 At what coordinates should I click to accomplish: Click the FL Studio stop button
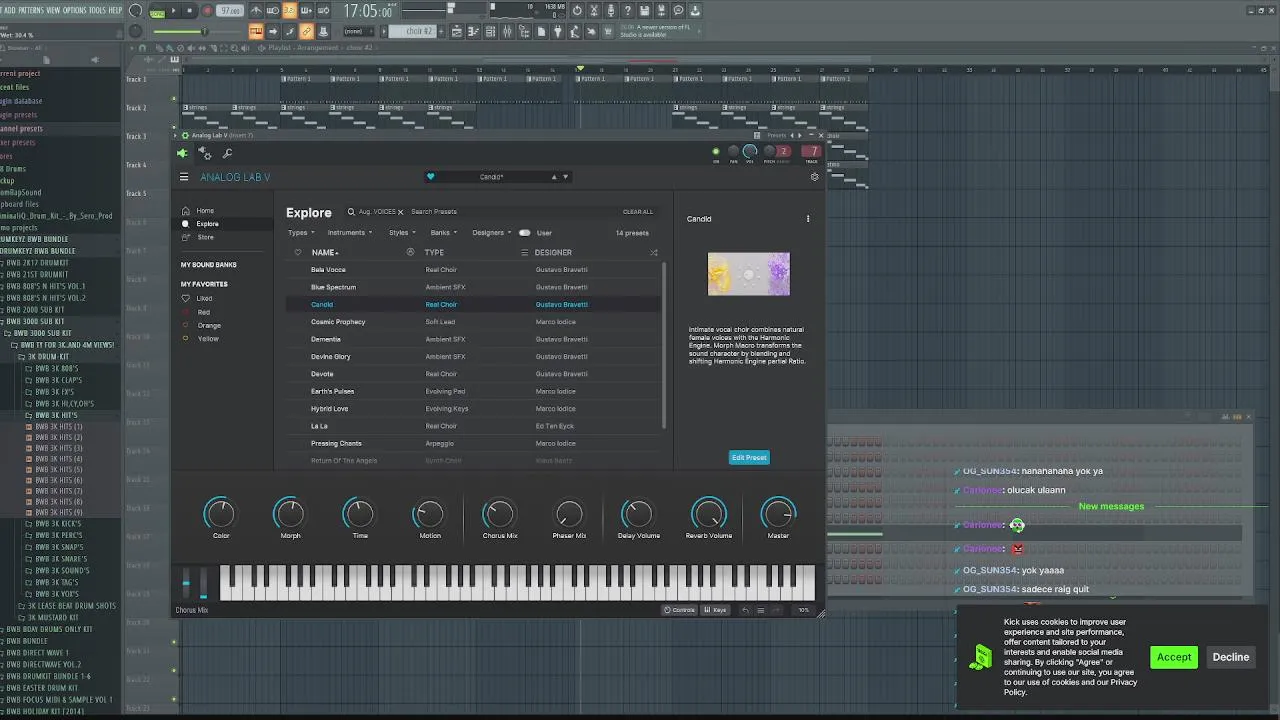(x=189, y=11)
